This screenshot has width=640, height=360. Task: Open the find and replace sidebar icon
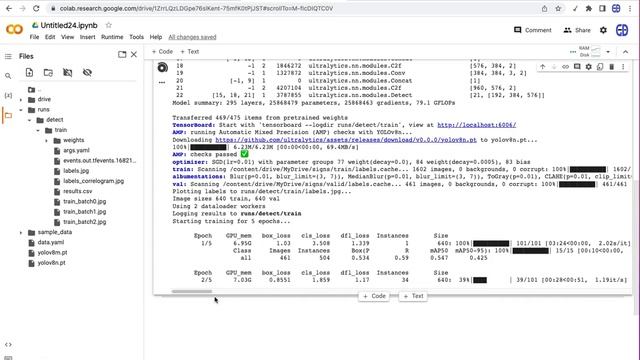(8, 76)
